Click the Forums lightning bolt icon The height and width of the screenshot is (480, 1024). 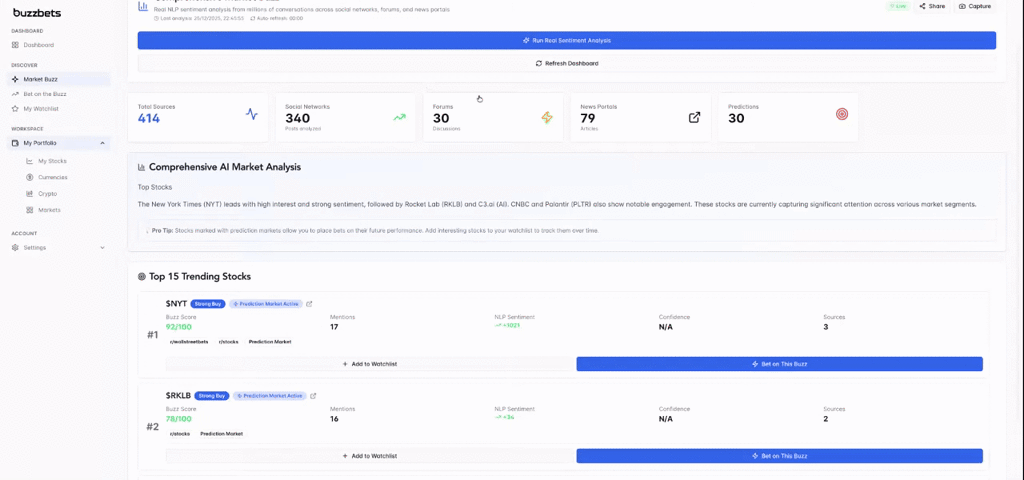click(x=547, y=118)
